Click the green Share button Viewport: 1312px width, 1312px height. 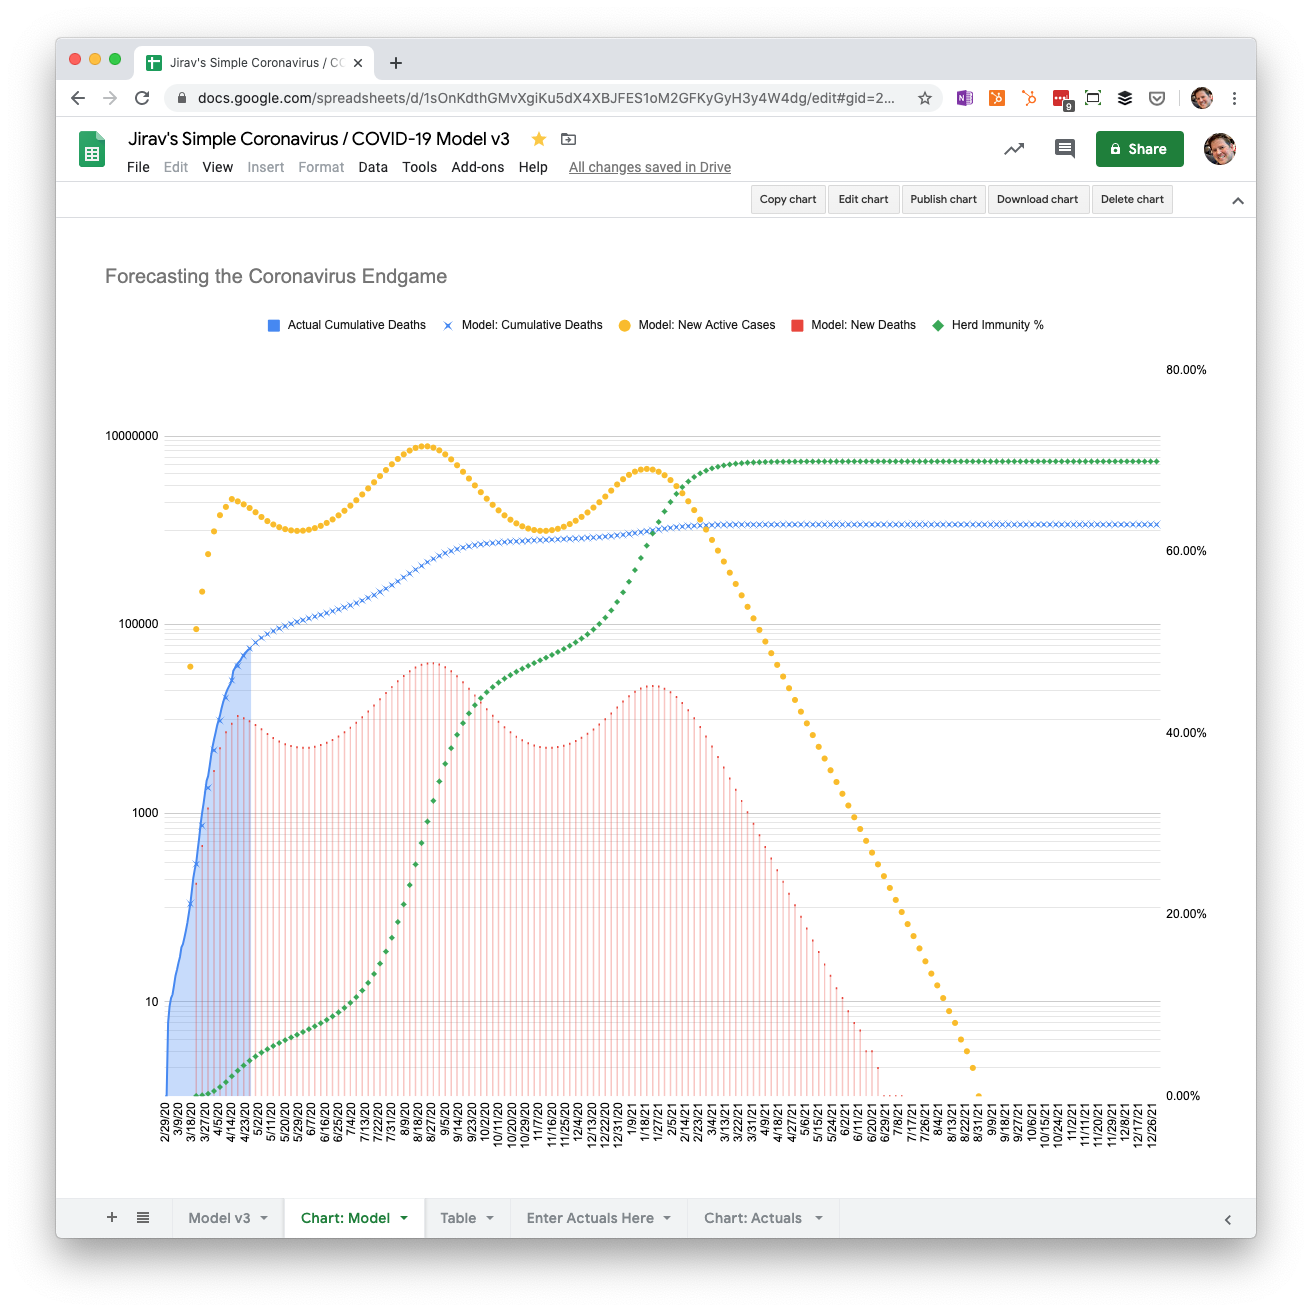[1139, 149]
